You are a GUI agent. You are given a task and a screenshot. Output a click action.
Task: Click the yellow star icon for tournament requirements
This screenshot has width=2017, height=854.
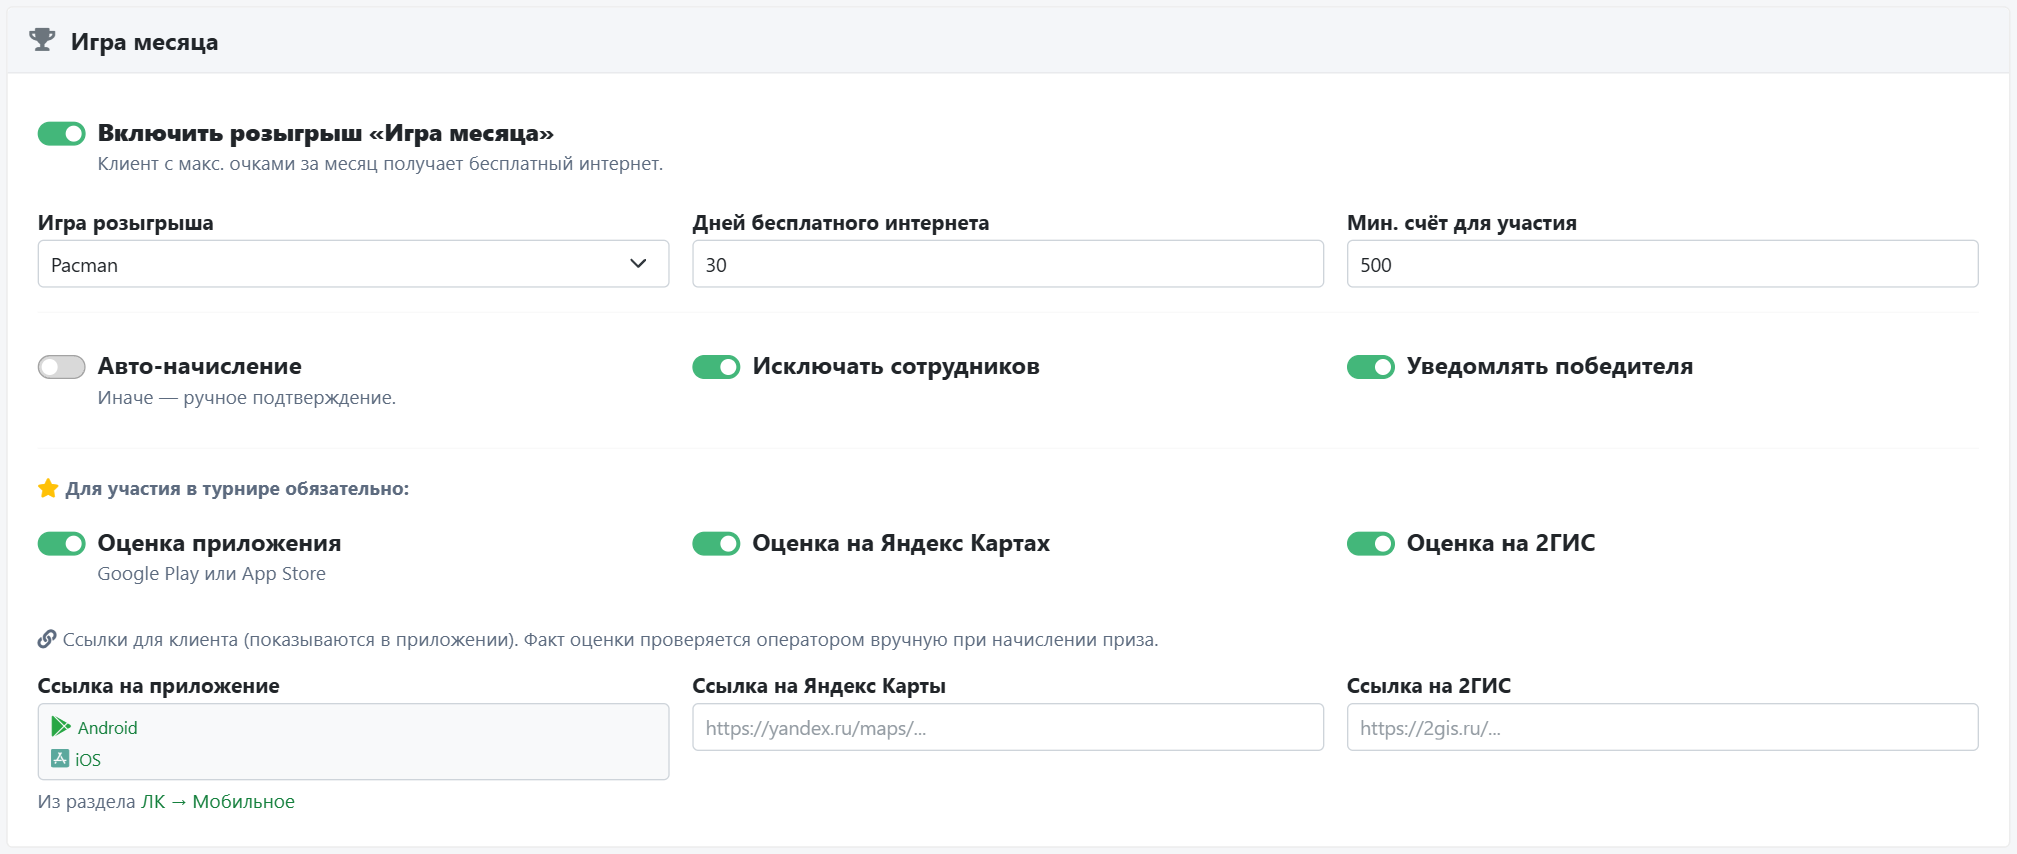tap(48, 488)
